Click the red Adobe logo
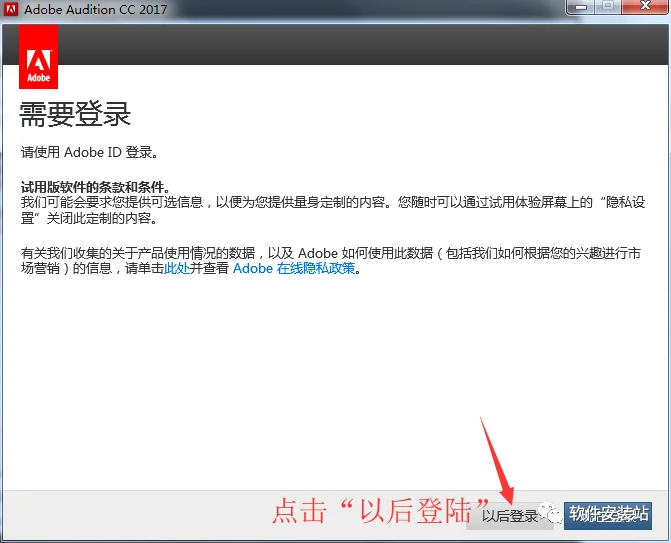The width and height of the screenshot is (671, 543). pos(39,56)
